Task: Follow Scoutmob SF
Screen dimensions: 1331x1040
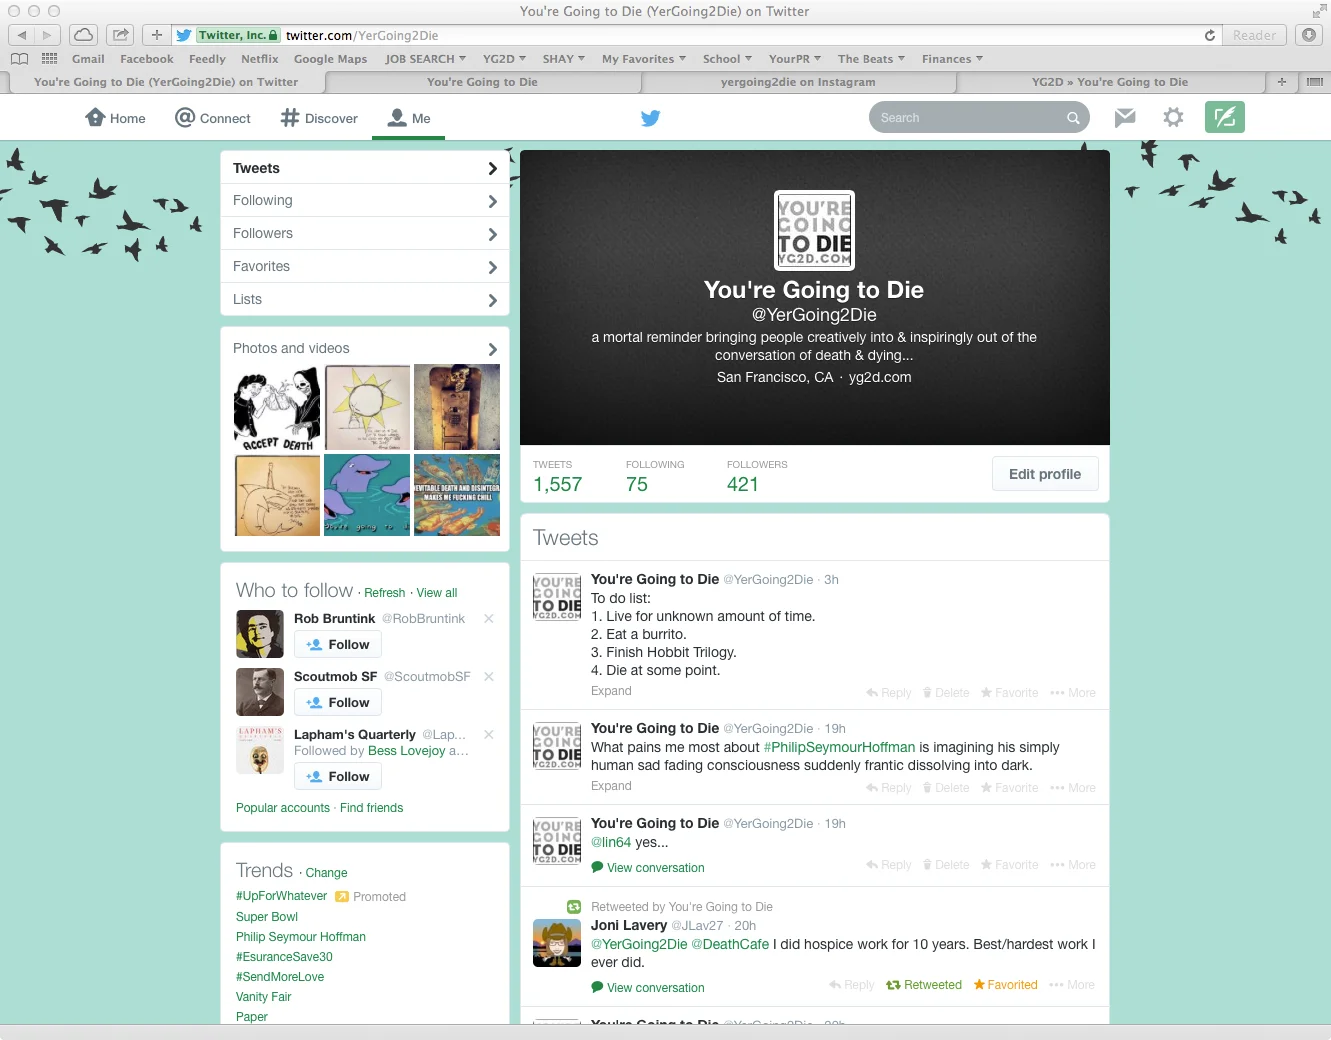Action: pyautogui.click(x=338, y=703)
